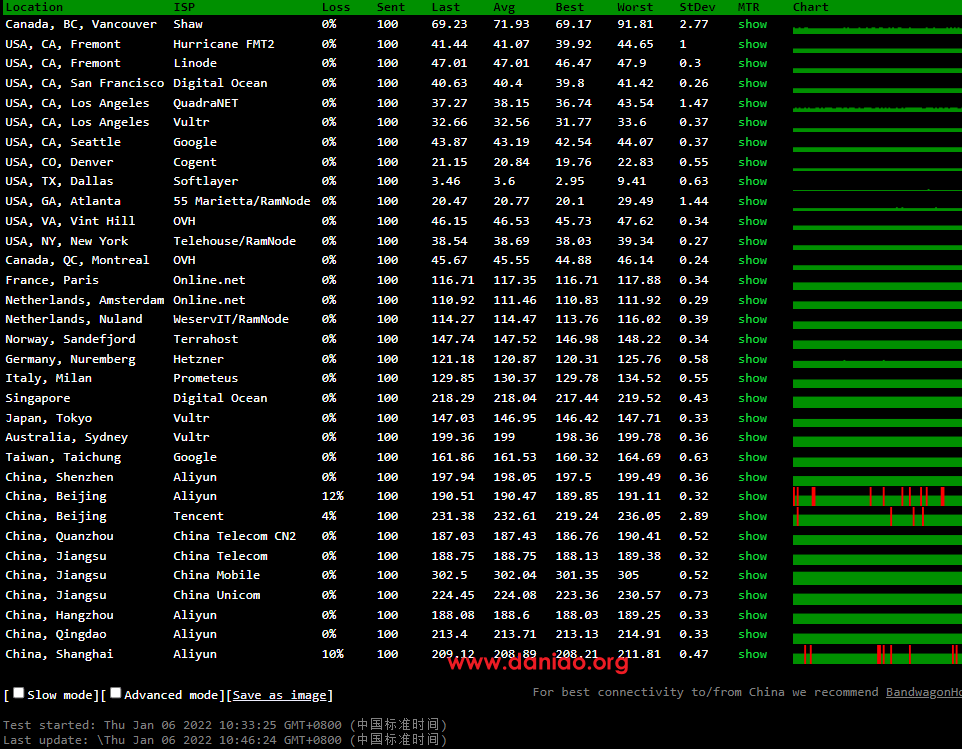Show MTR for Nuremberg Hetzner
The height and width of the screenshot is (749, 962).
pos(752,359)
